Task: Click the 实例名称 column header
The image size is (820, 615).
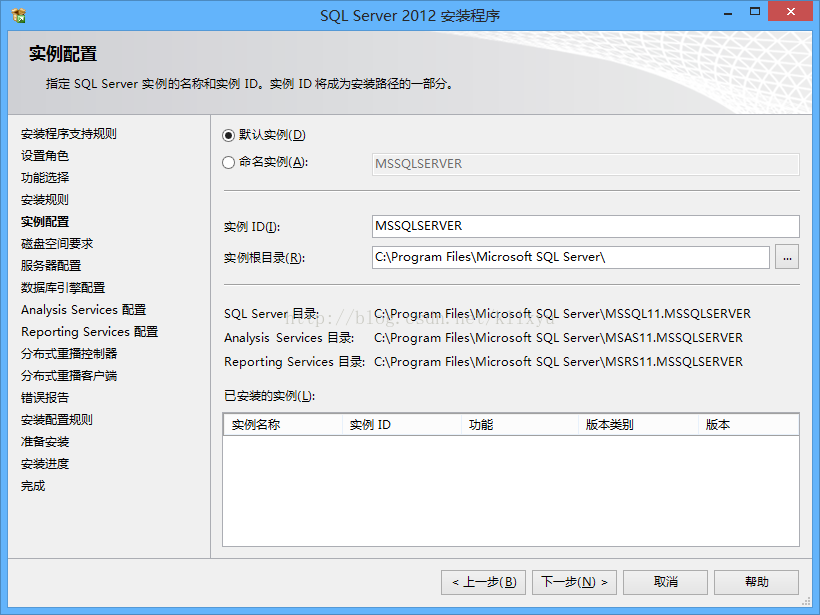Action: 283,425
